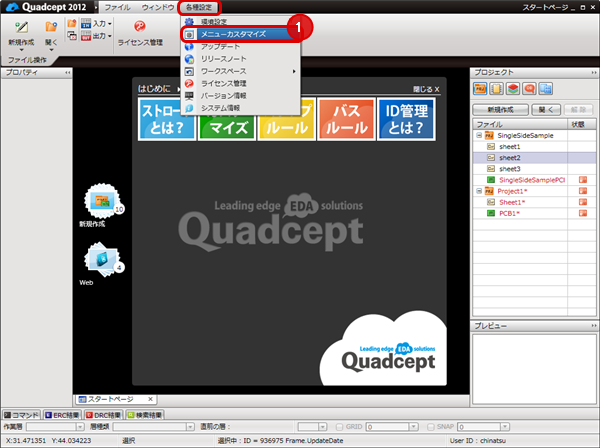Switch to the DRC結果 tab
This screenshot has height=448, width=600.
103,415
